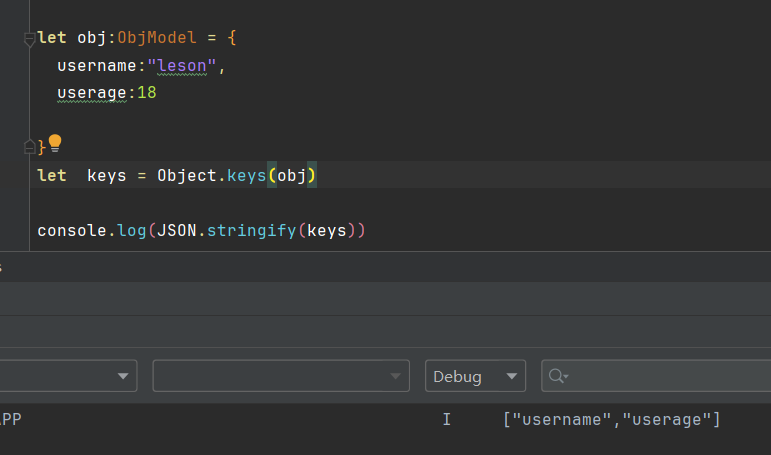Viewport: 771px width, 455px height.
Task: Click the "I" log level indicator
Action: (446, 419)
